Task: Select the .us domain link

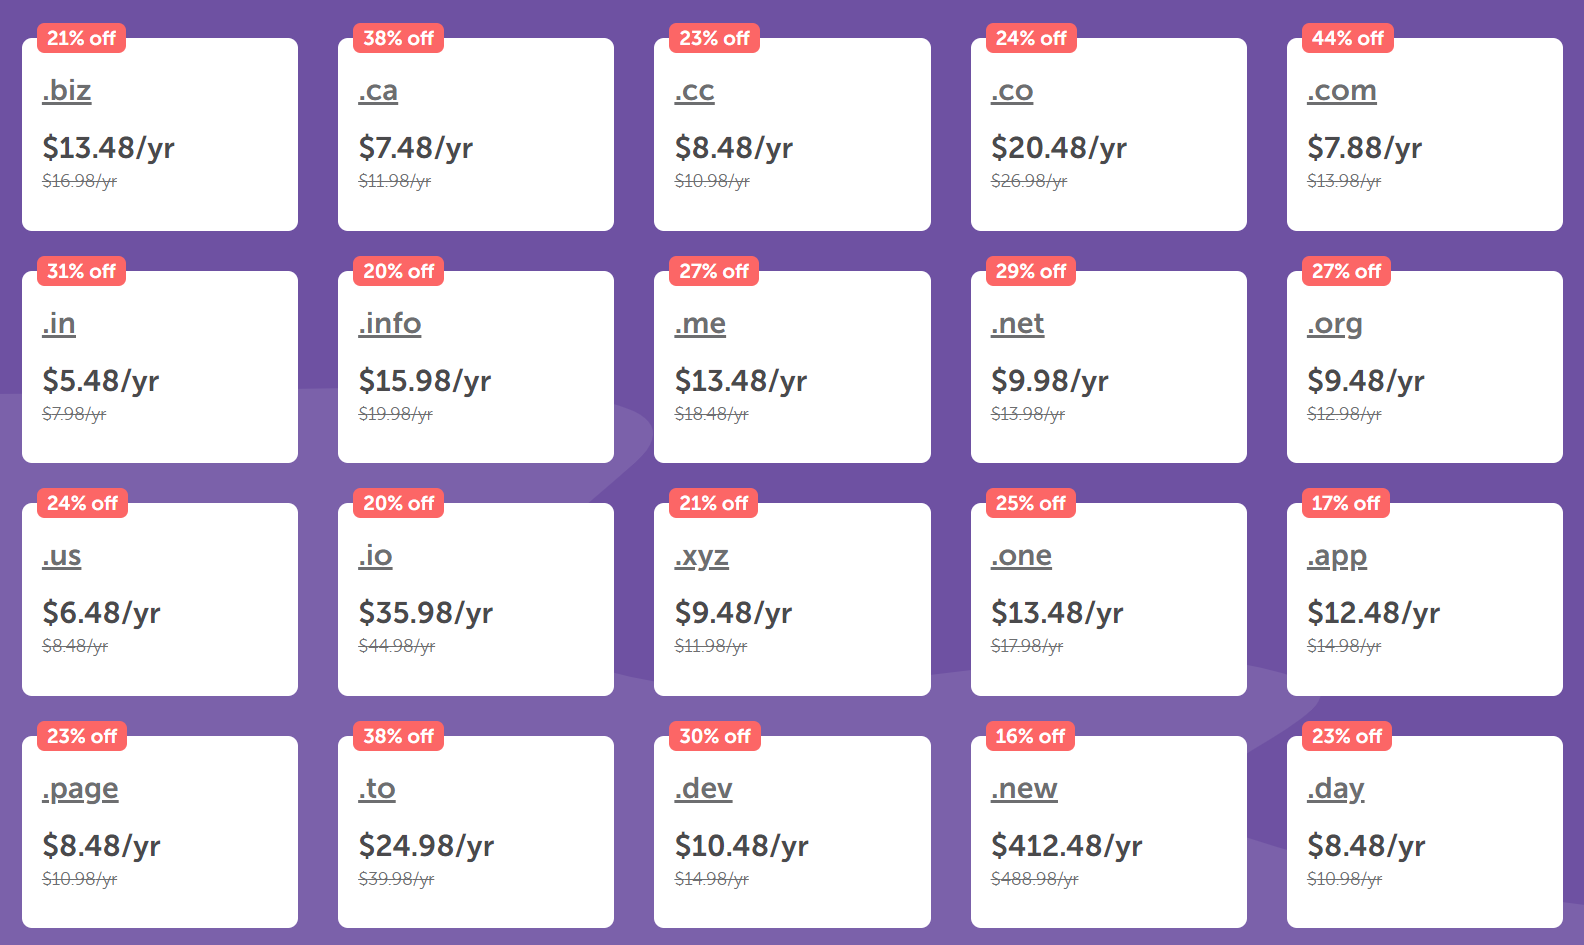Action: coord(62,556)
